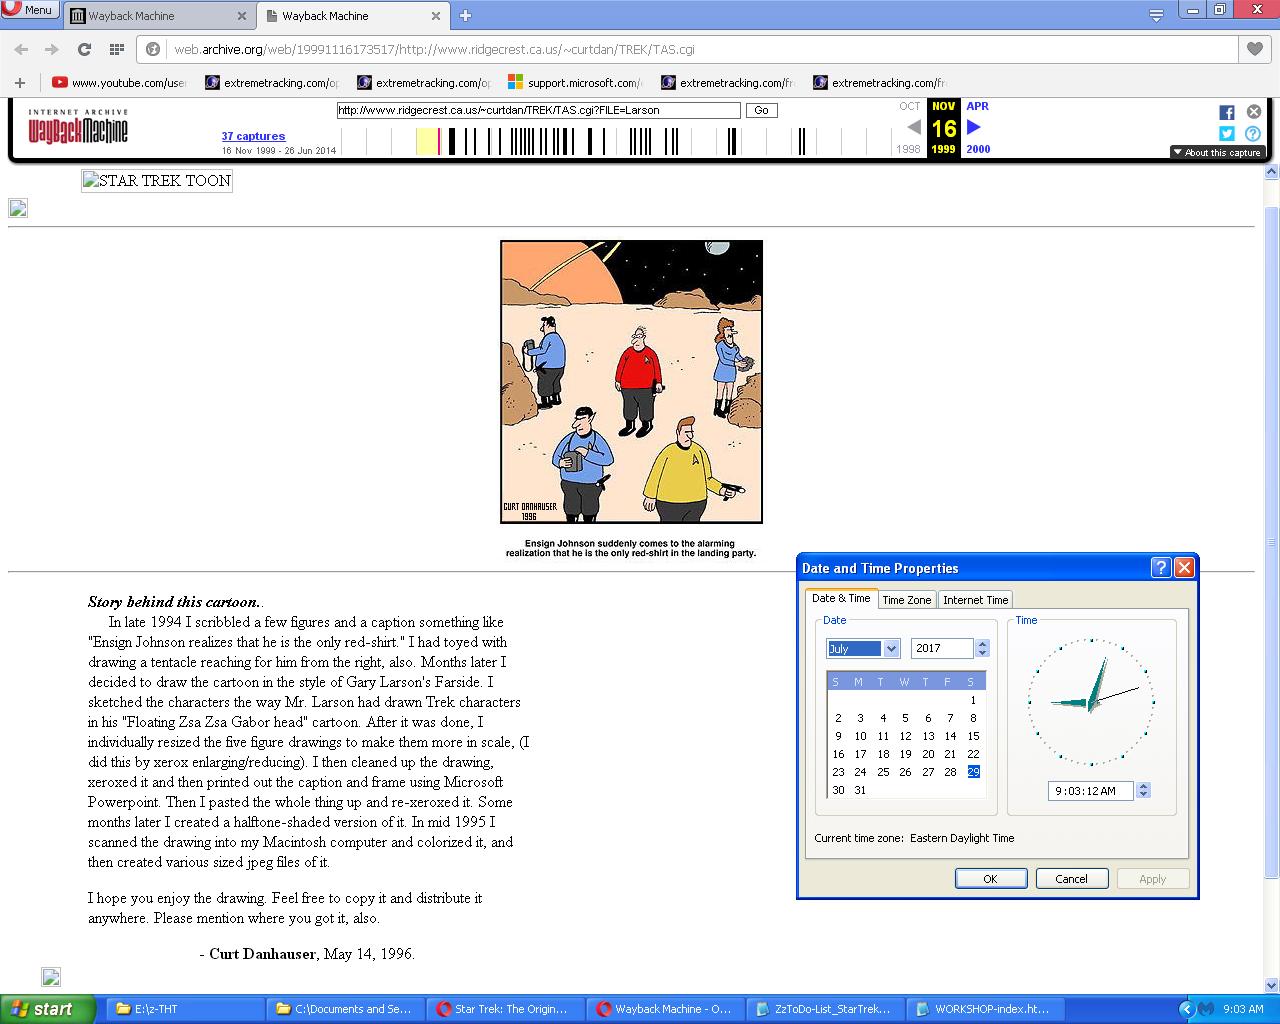
Task: Click the Wayback Machine logo
Action: pyautogui.click(x=78, y=127)
